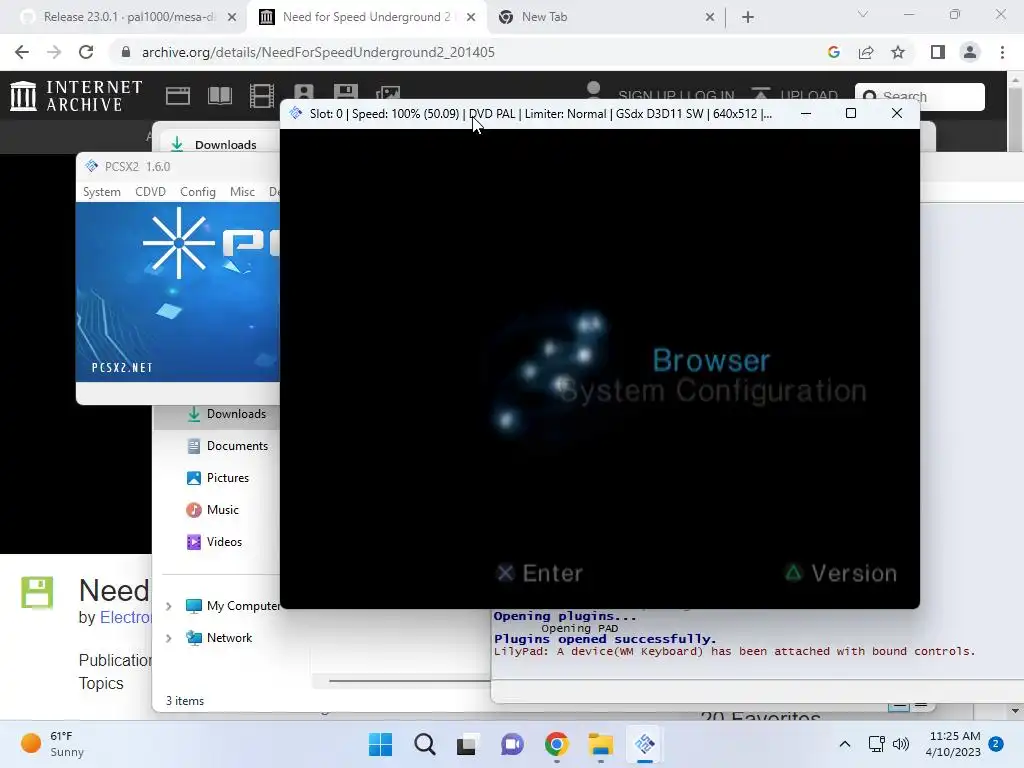
Task: Click the browser page vertical scrollbar
Action: (1015, 118)
